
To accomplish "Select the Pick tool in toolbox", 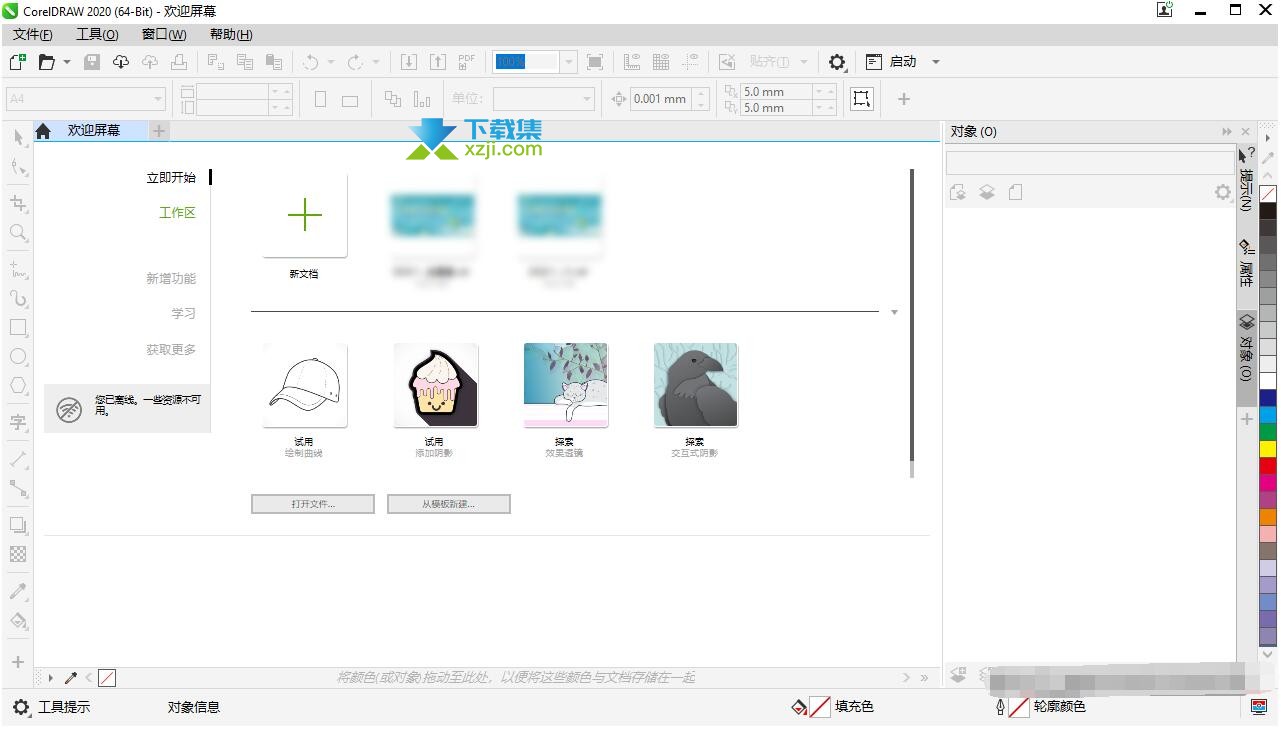I will pos(18,138).
